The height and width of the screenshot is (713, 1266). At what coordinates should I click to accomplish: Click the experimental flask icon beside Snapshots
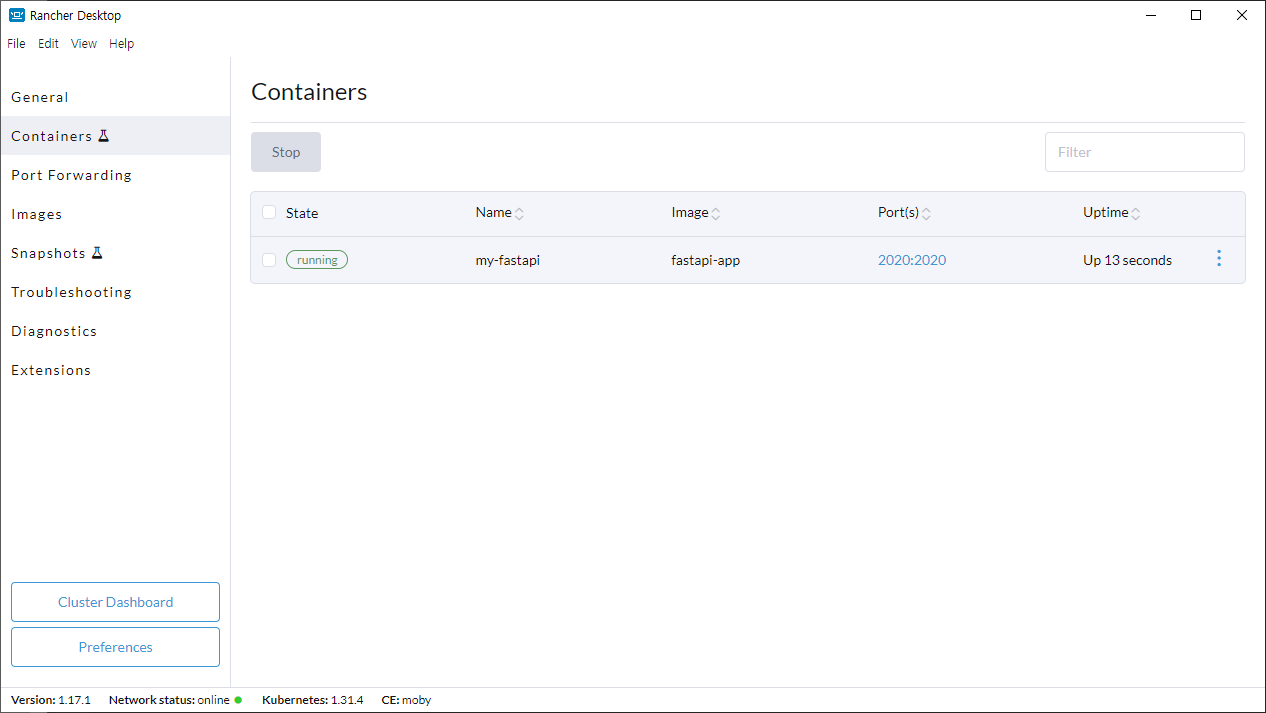pyautogui.click(x=97, y=253)
